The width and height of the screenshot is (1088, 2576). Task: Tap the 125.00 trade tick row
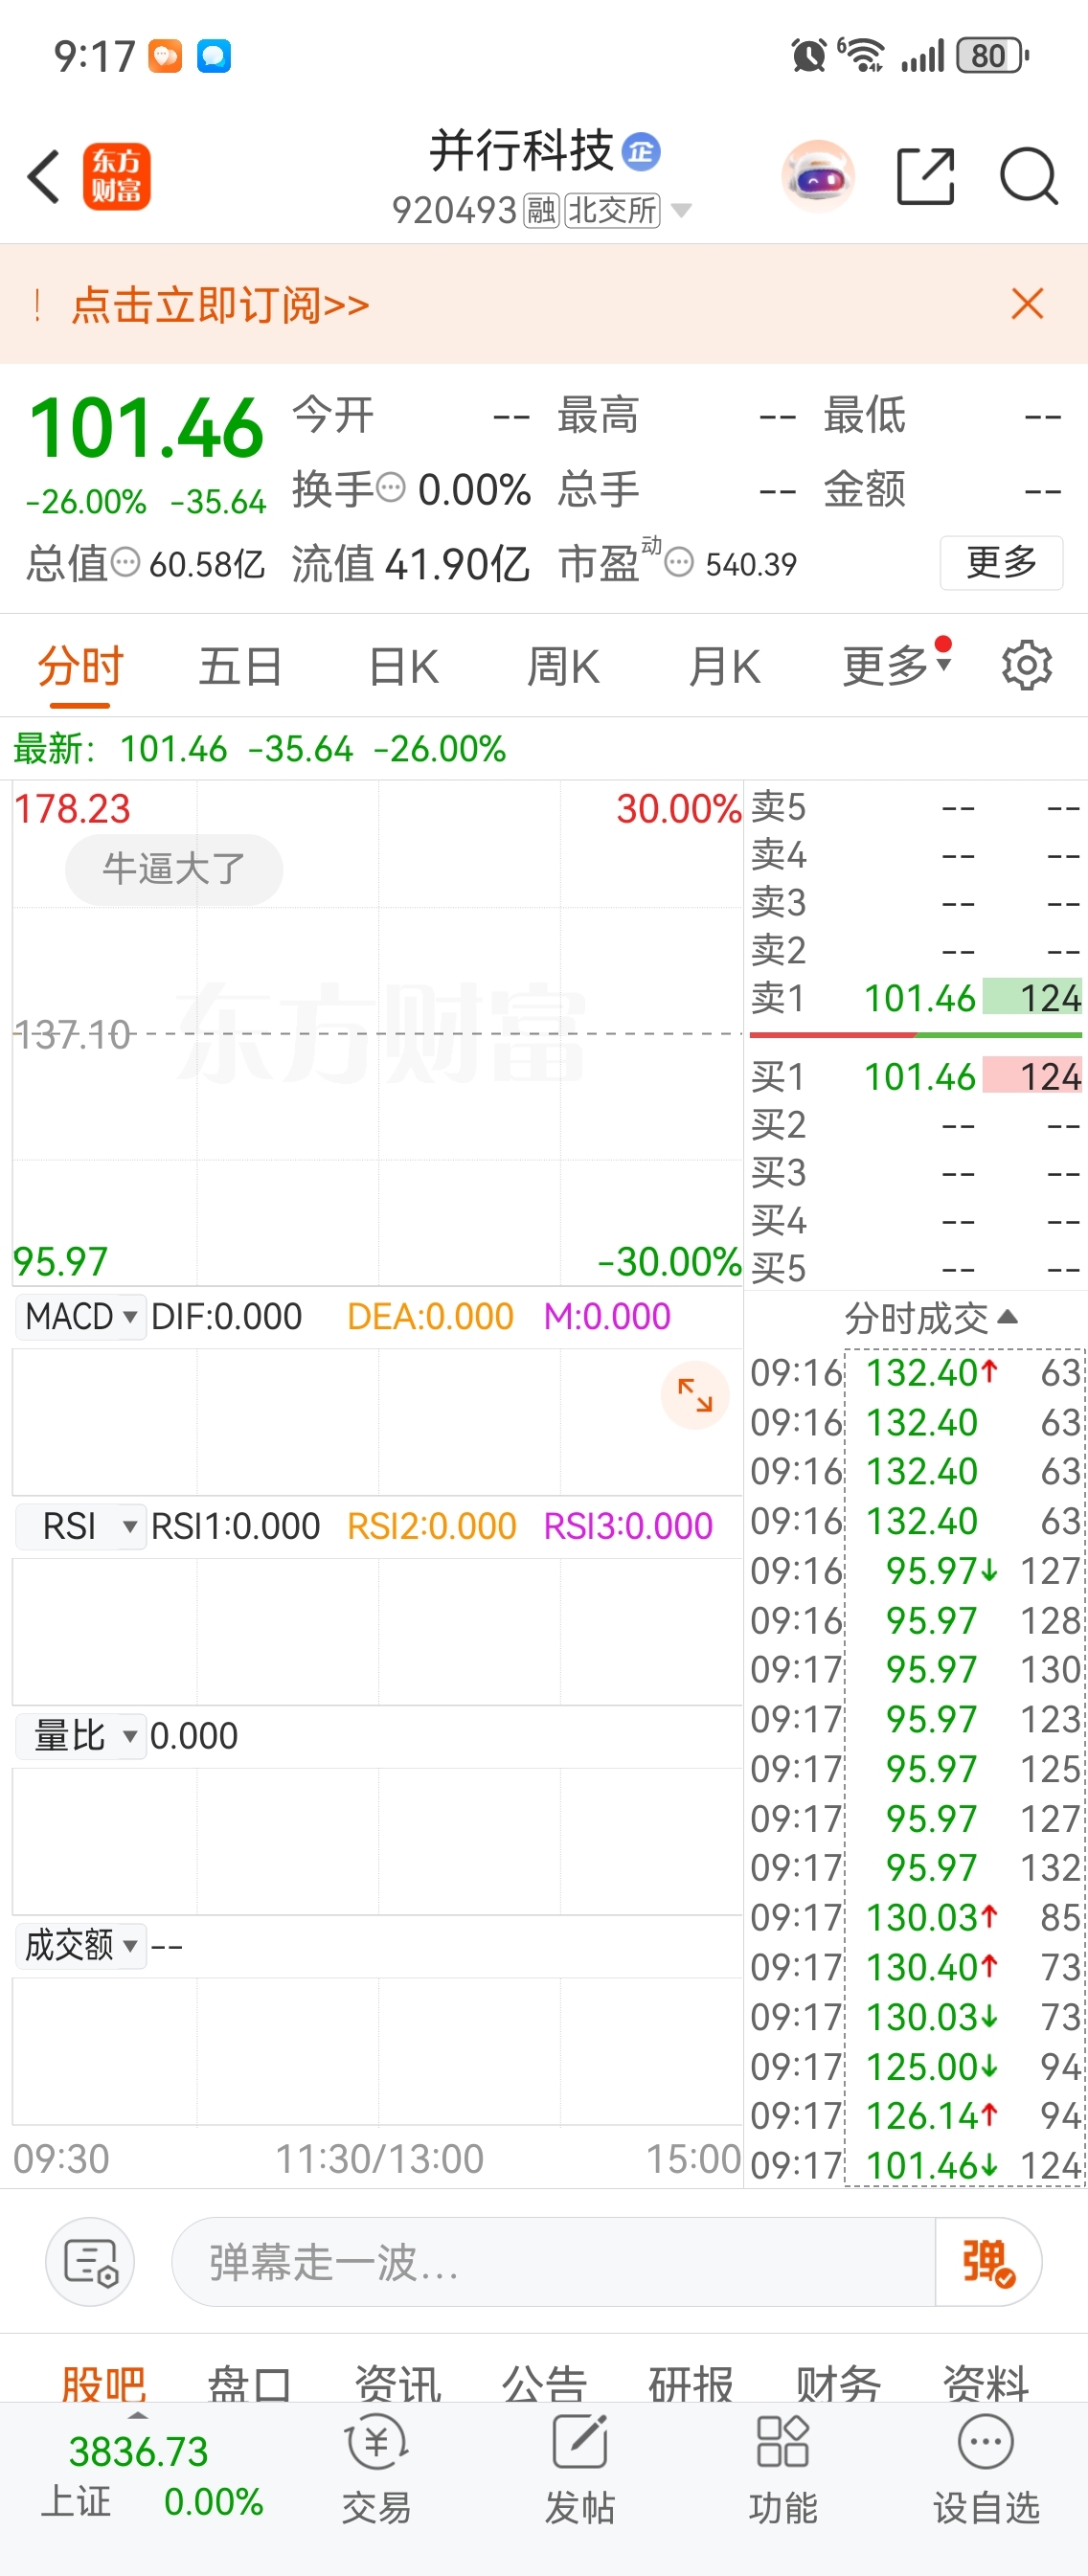pyautogui.click(x=916, y=2066)
